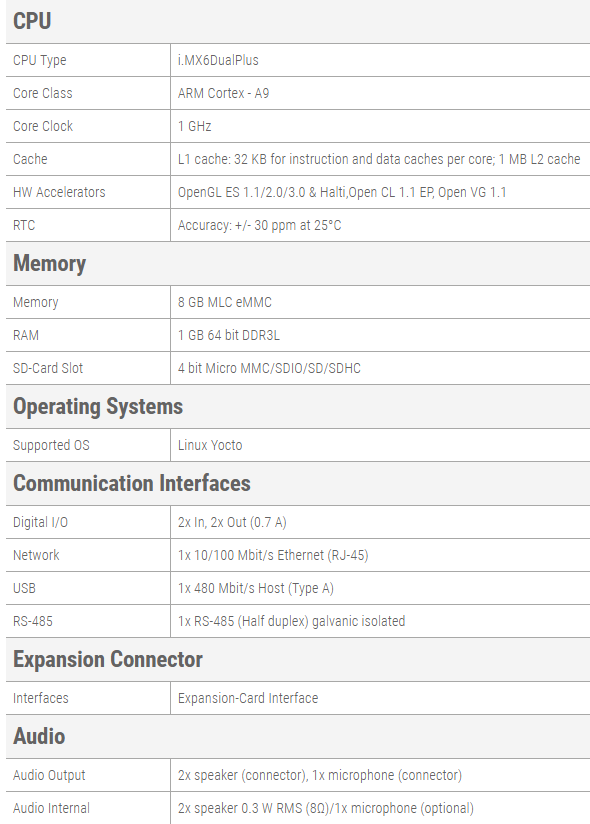Select the Expansion Connector section header
Screen dimensions: 590x824
tap(108, 660)
